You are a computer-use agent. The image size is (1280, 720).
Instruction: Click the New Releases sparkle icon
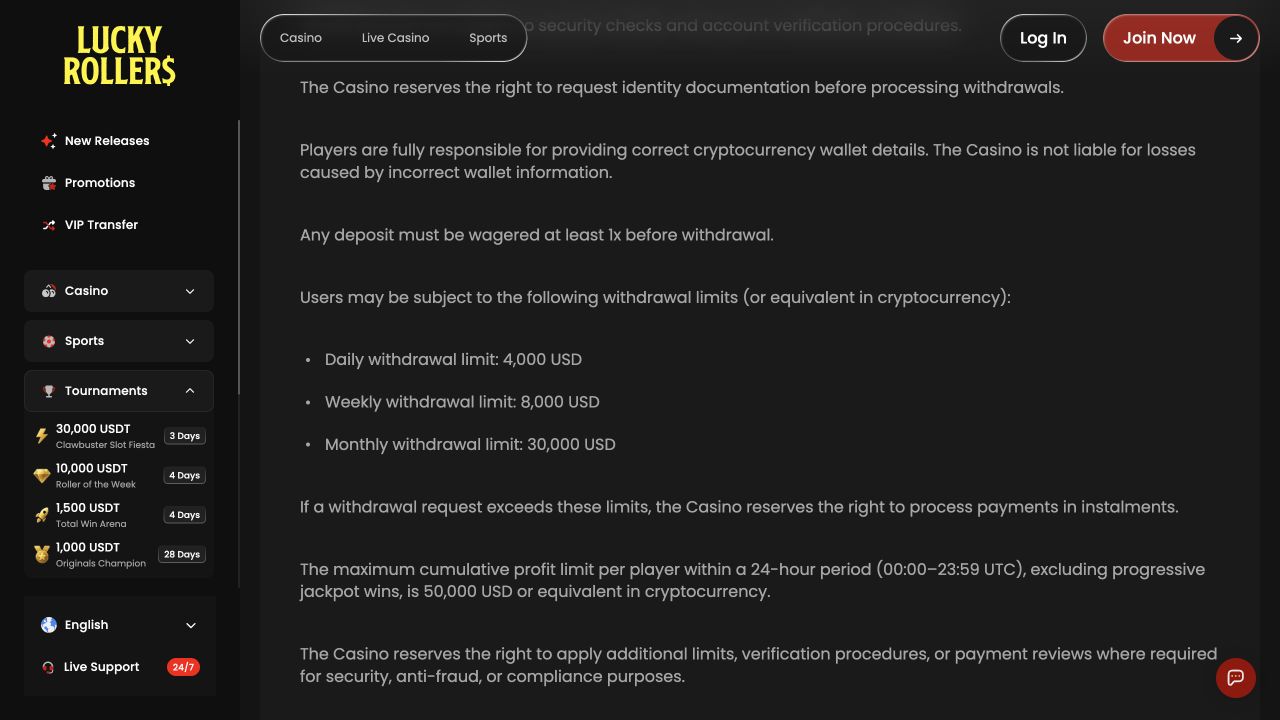(48, 141)
